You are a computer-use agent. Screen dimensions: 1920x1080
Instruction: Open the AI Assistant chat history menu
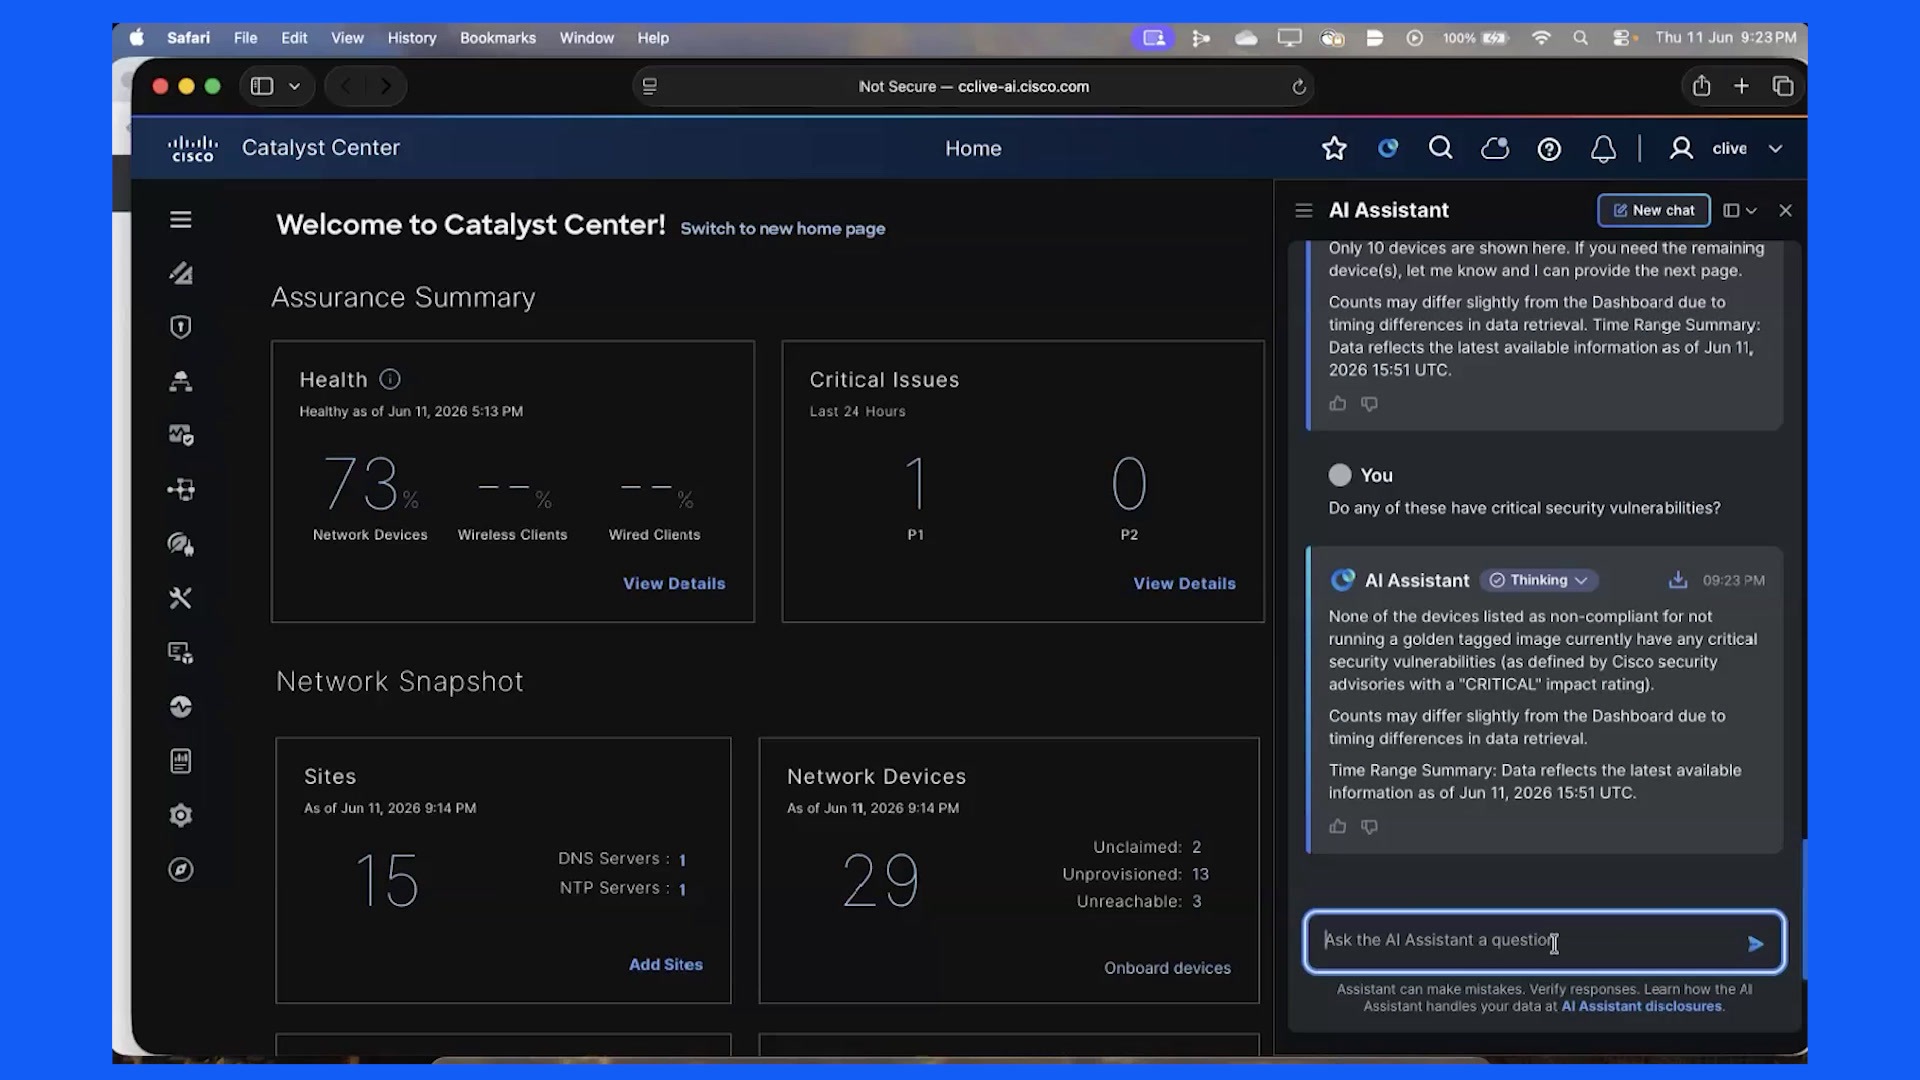tap(1303, 210)
